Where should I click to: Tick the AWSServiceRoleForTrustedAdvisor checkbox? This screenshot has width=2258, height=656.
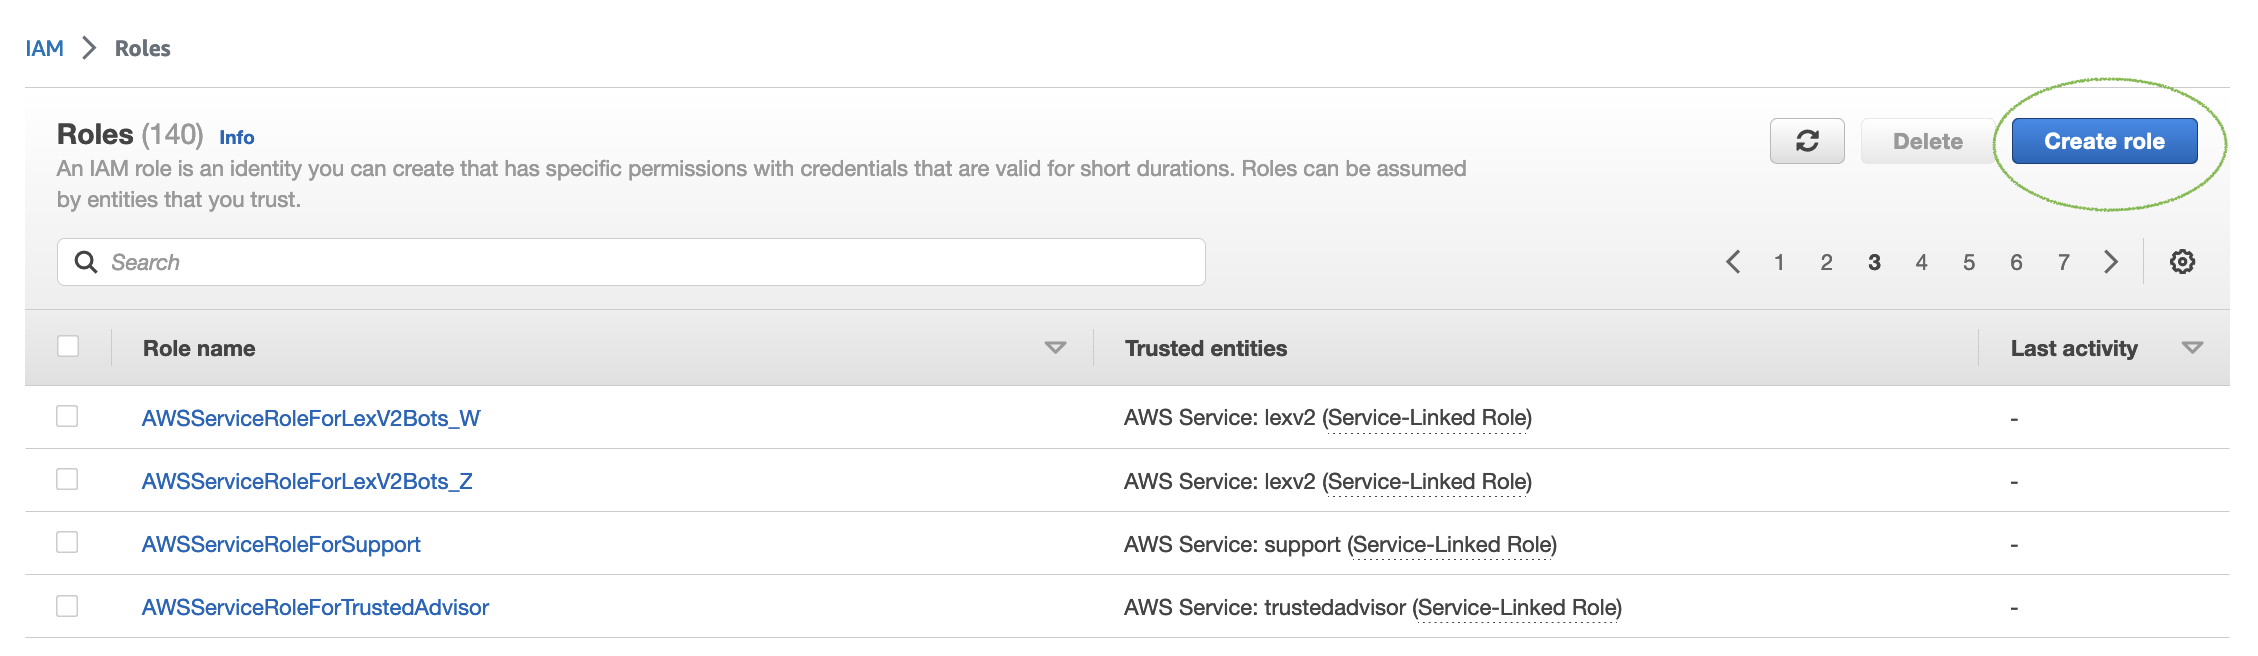click(67, 606)
